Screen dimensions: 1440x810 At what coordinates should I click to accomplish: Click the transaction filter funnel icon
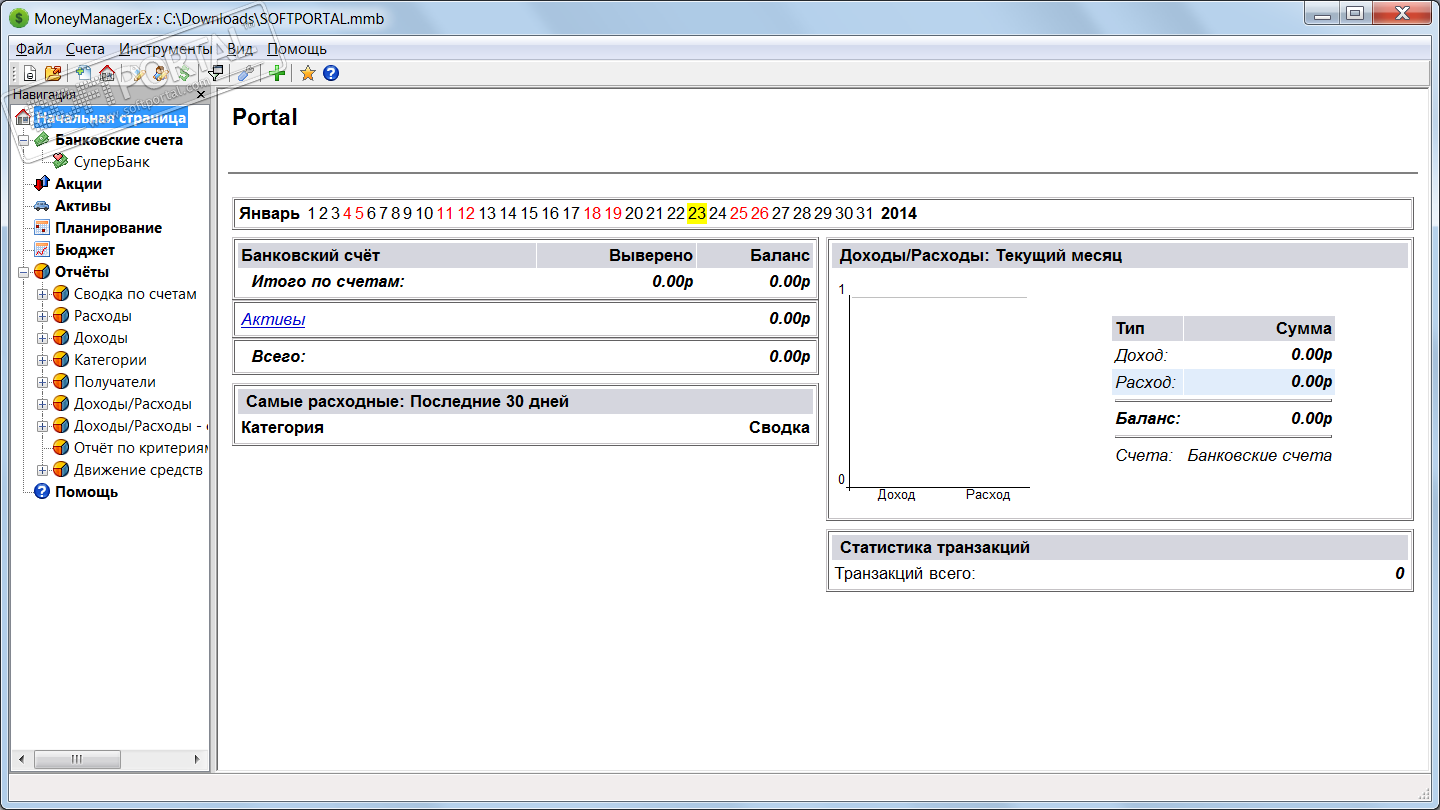214,73
